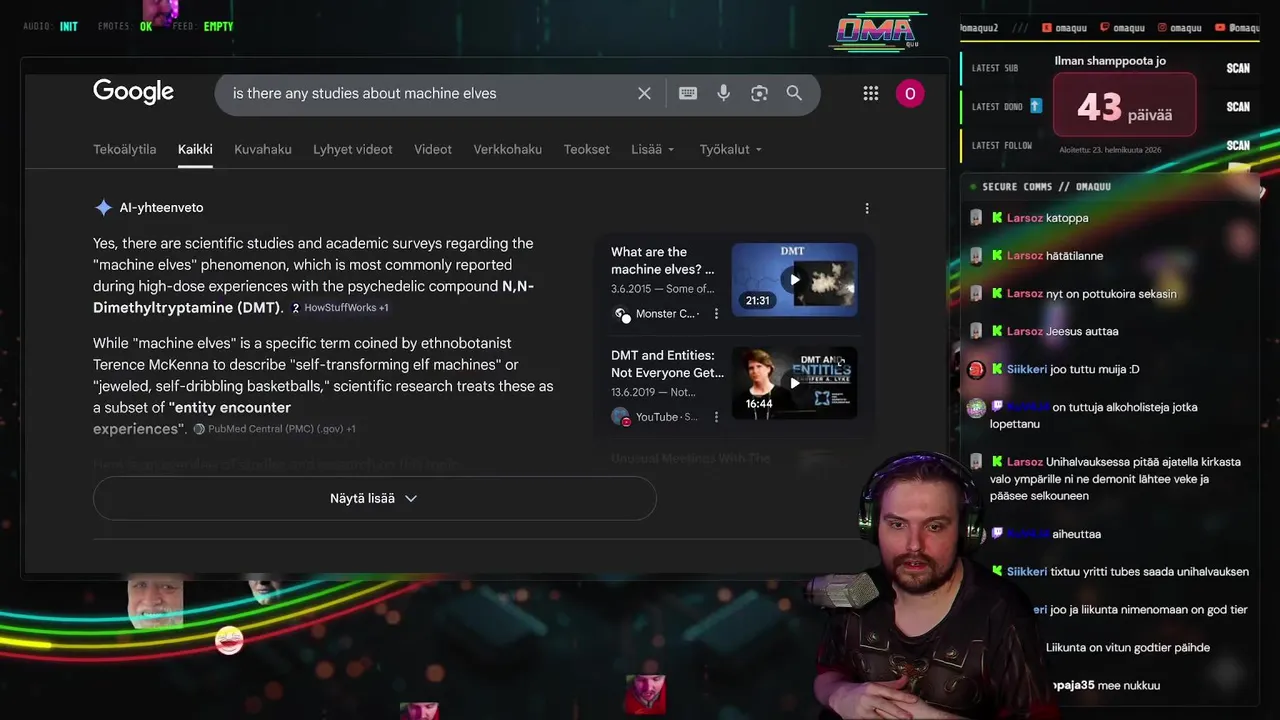1280x720 pixels.
Task: Play the DMT and Entities thumbnail 16:44
Action: (x=794, y=383)
